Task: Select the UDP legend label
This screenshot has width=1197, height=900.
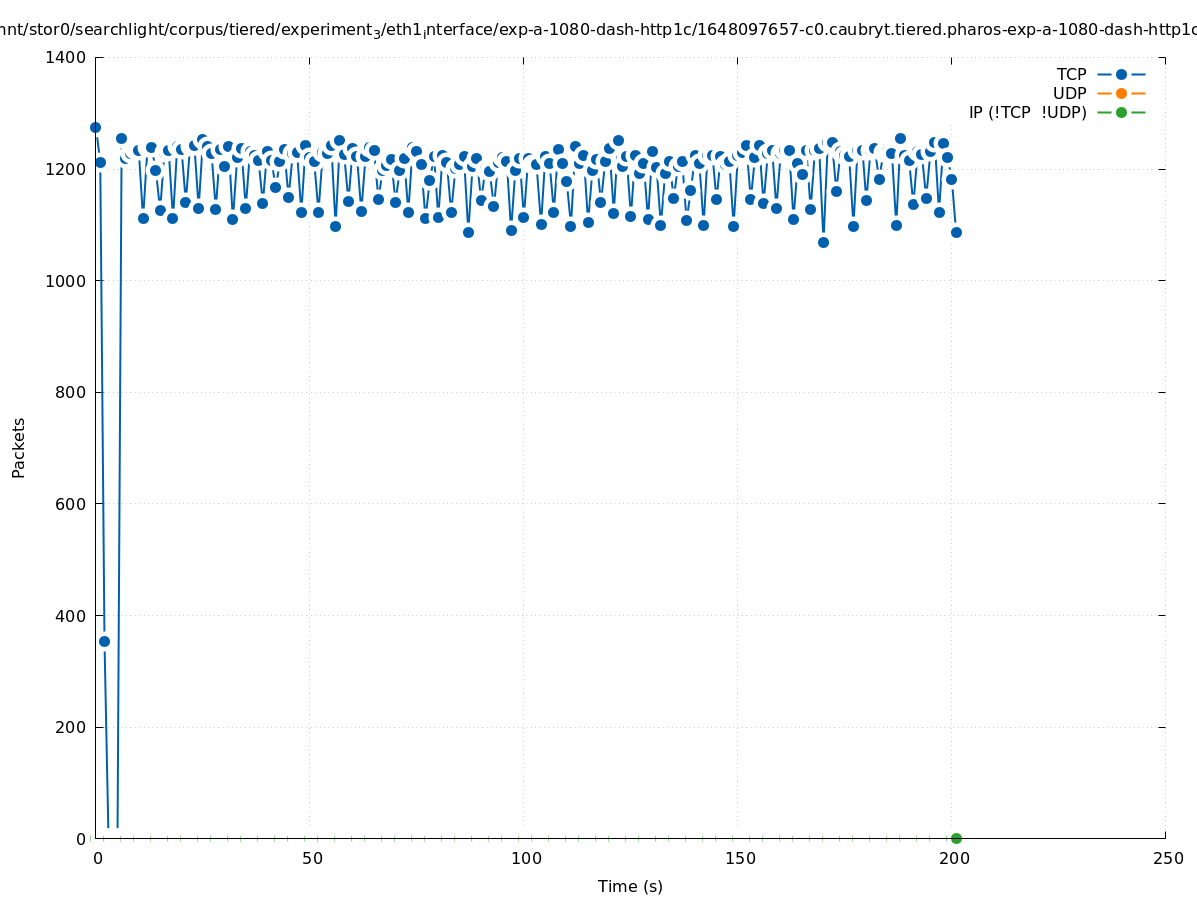Action: [1069, 94]
